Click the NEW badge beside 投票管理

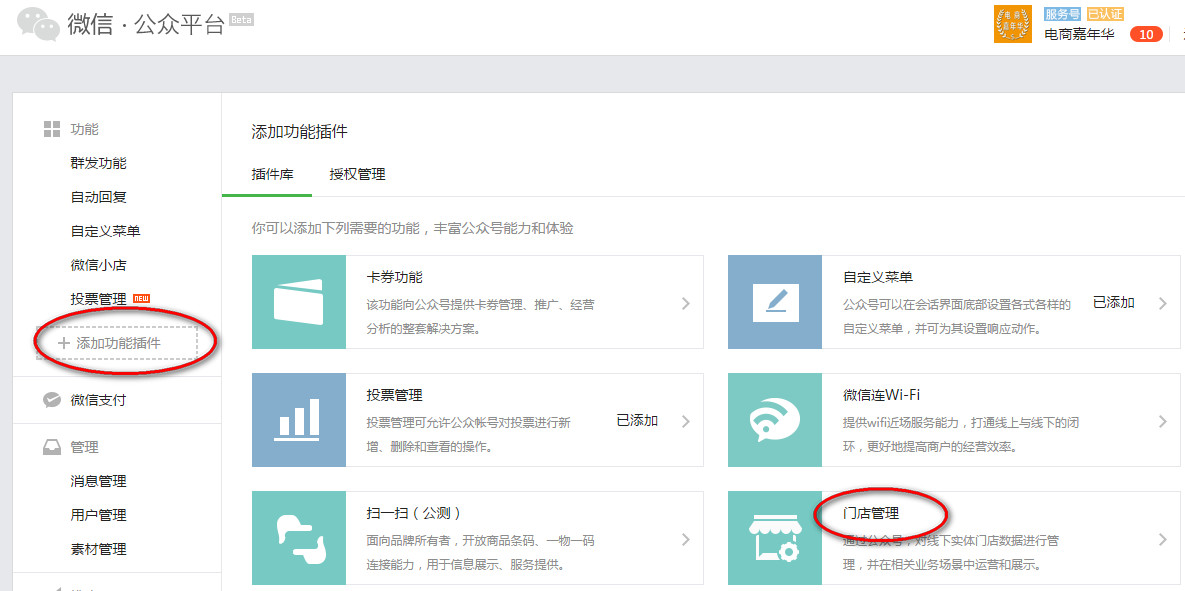141,299
